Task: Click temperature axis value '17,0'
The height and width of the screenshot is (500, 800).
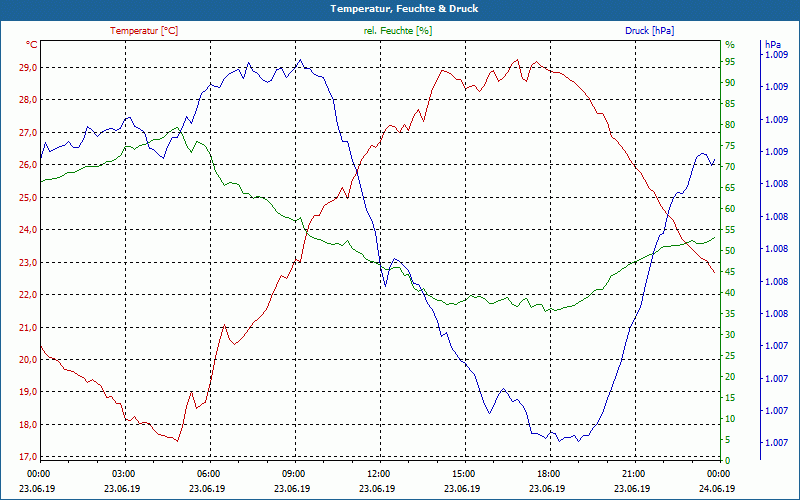Action: point(29,457)
